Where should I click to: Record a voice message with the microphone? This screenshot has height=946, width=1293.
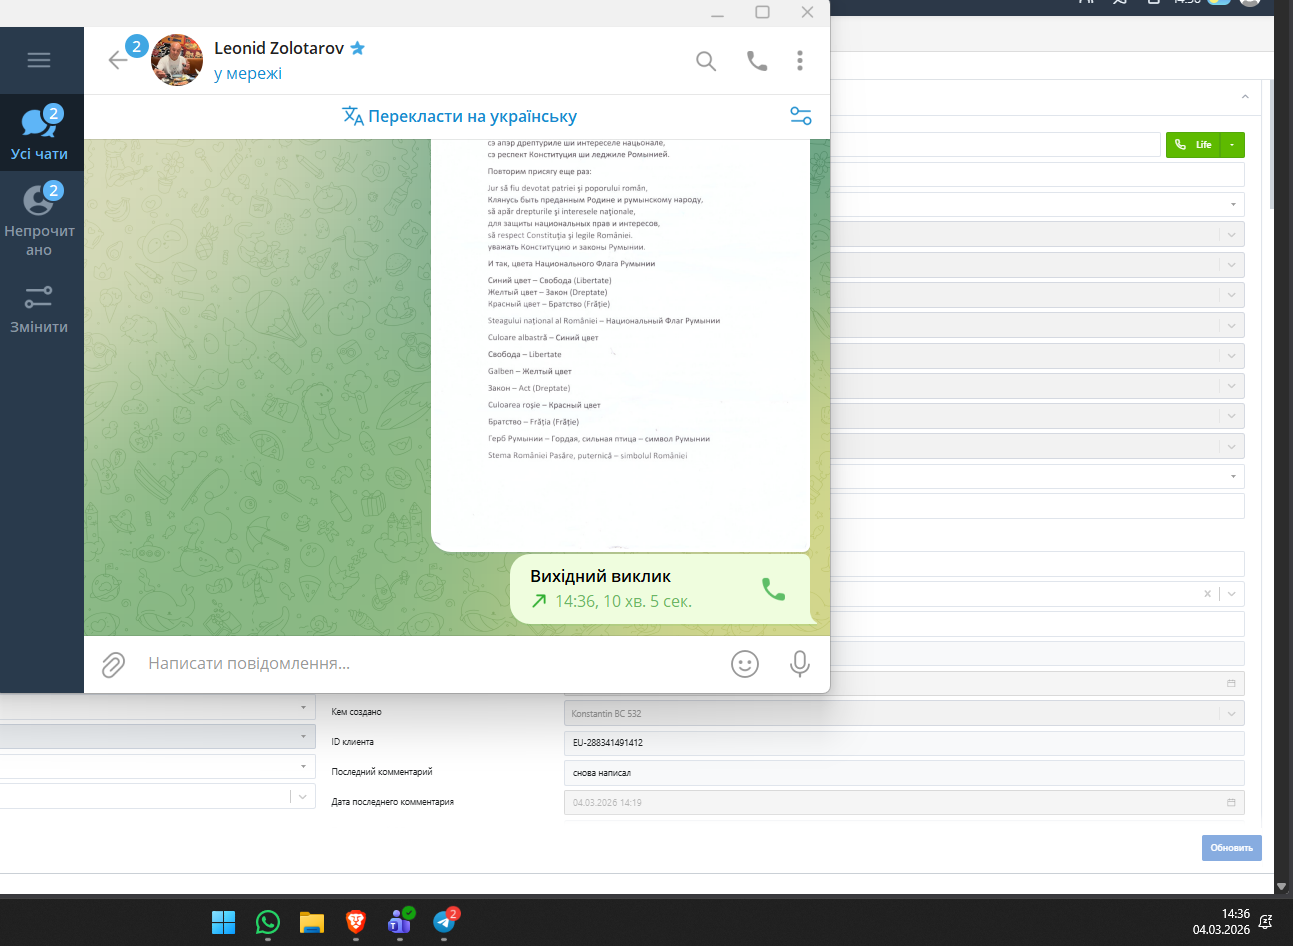click(x=800, y=664)
